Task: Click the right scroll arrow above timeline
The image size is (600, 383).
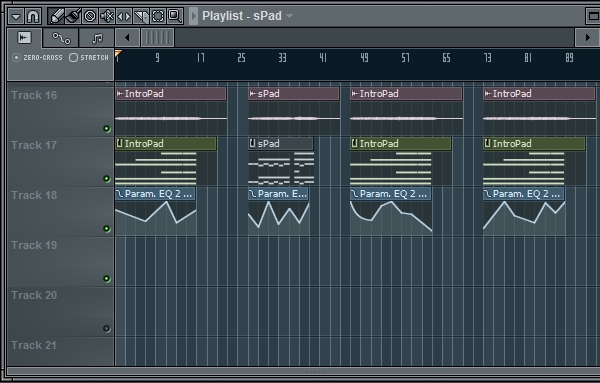Action: point(587,37)
